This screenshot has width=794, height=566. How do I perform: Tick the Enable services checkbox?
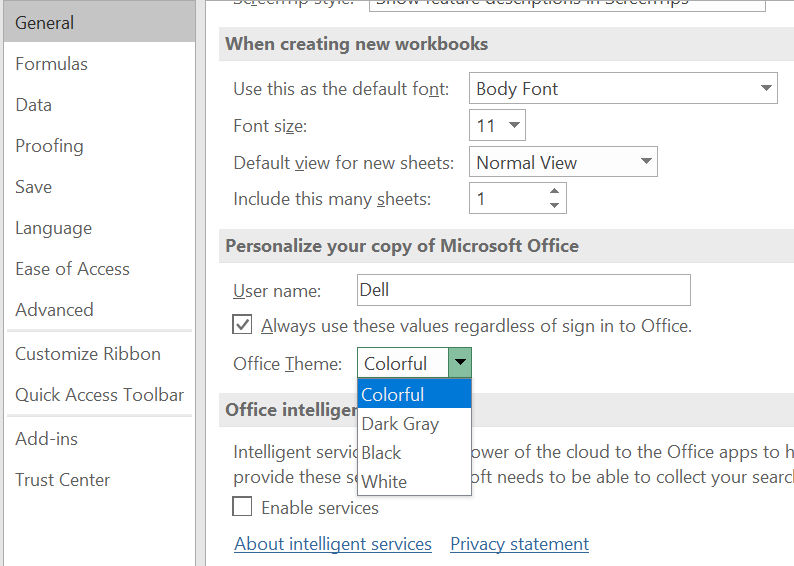coord(242,508)
